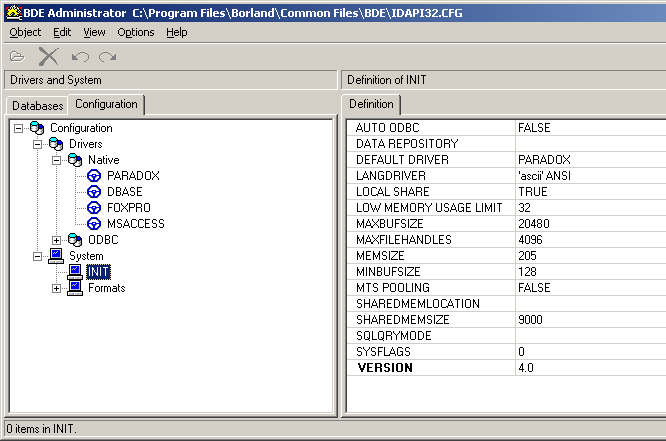Open the View menu
The image size is (666, 441).
coord(94,32)
